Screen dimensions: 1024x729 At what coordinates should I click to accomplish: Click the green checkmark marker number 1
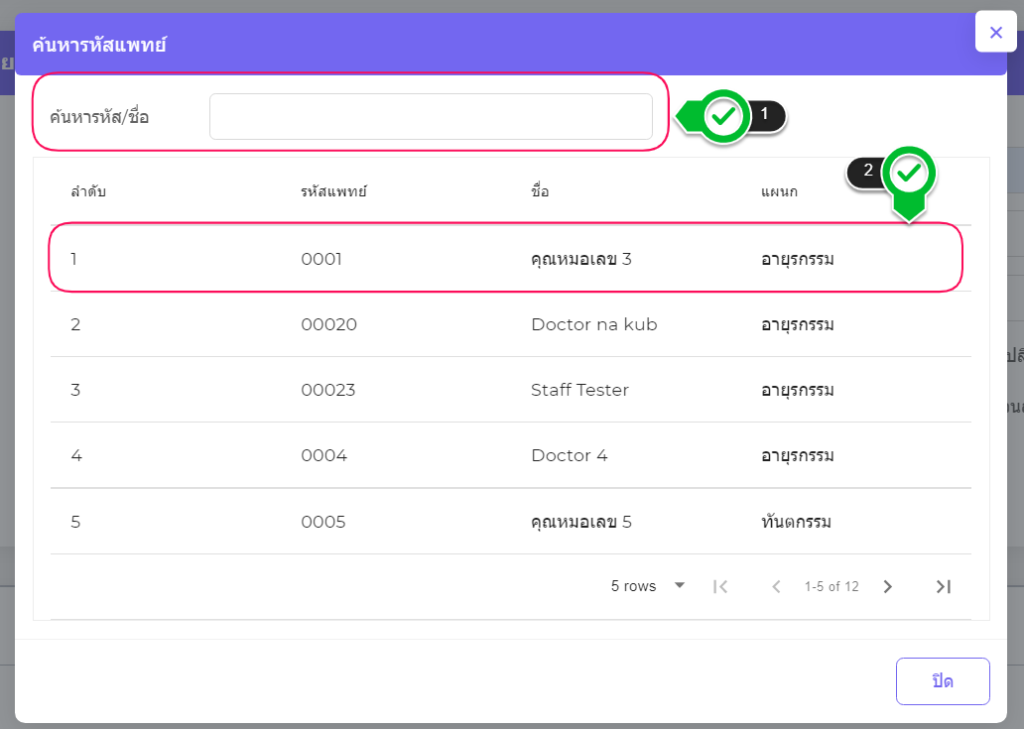724,116
